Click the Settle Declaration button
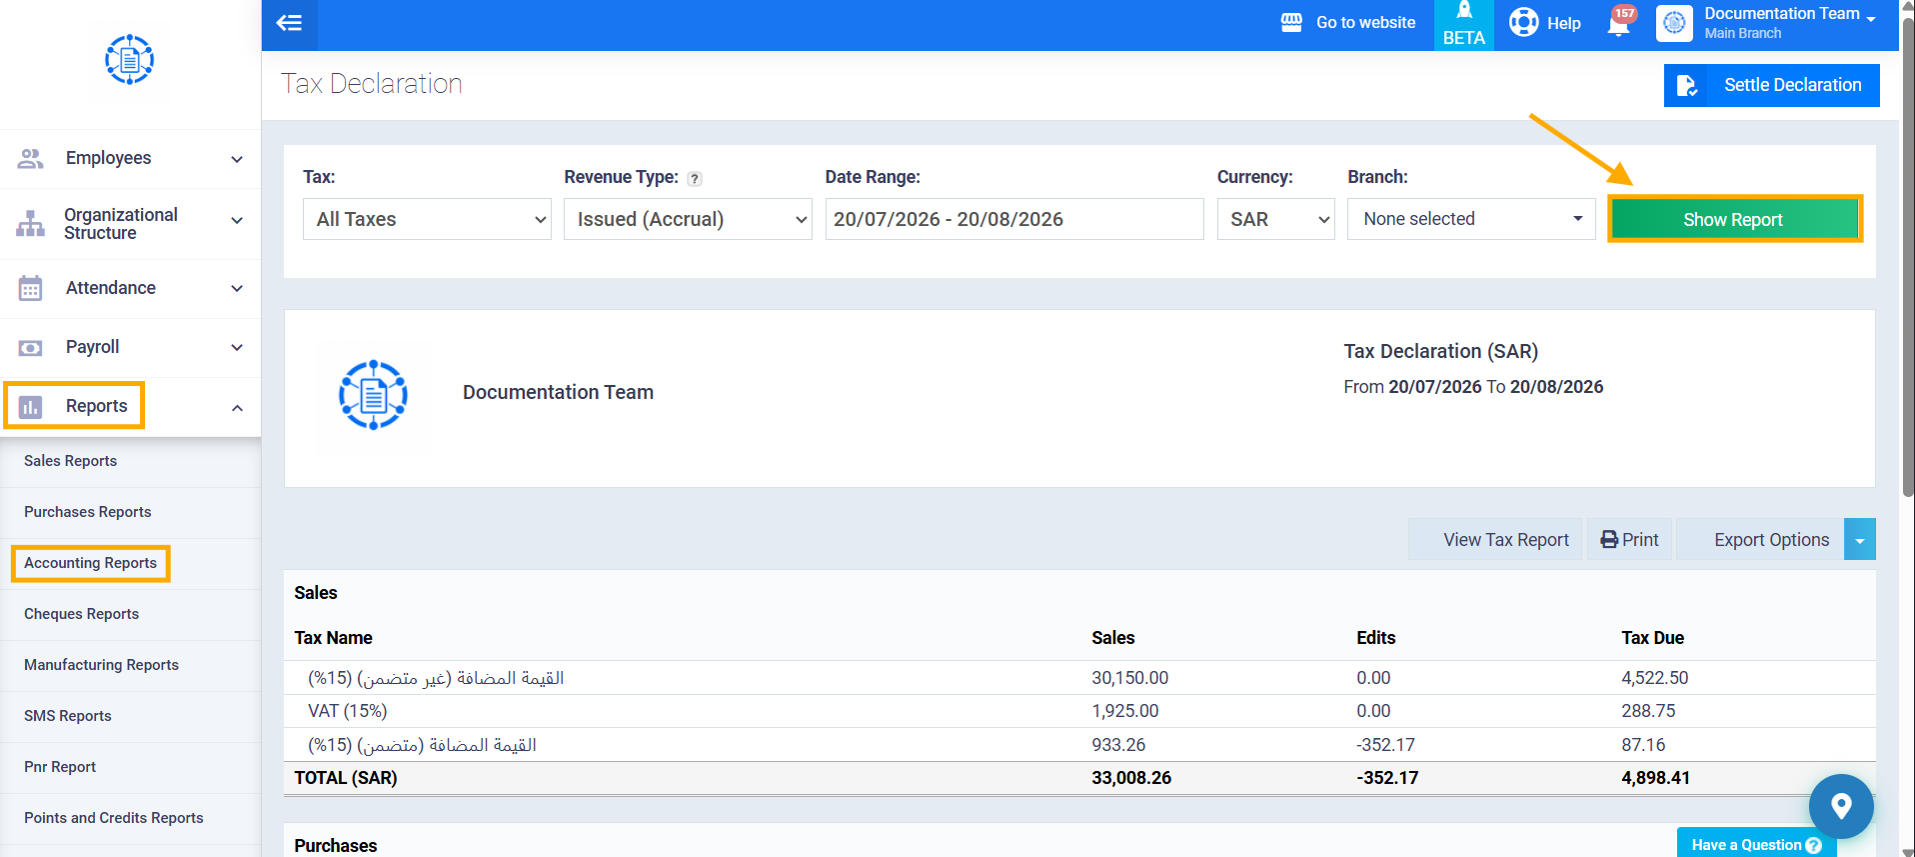 click(x=1771, y=85)
